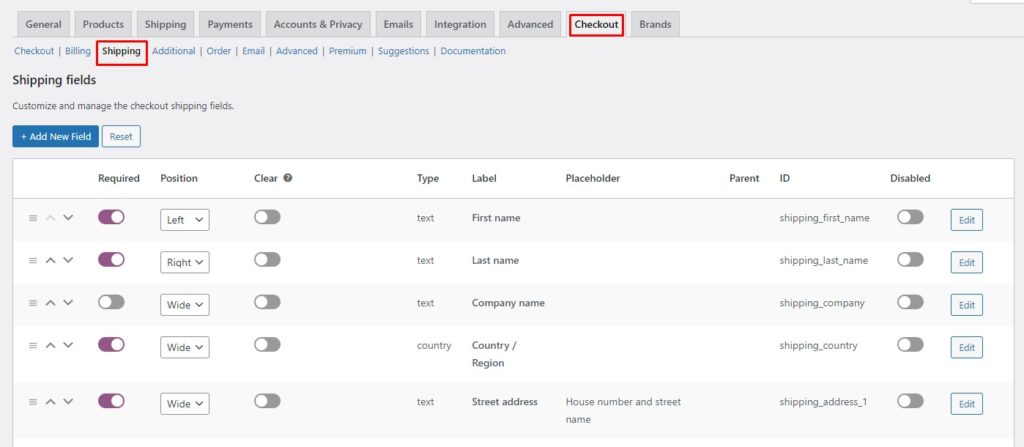Click the Reset button

[121, 137]
